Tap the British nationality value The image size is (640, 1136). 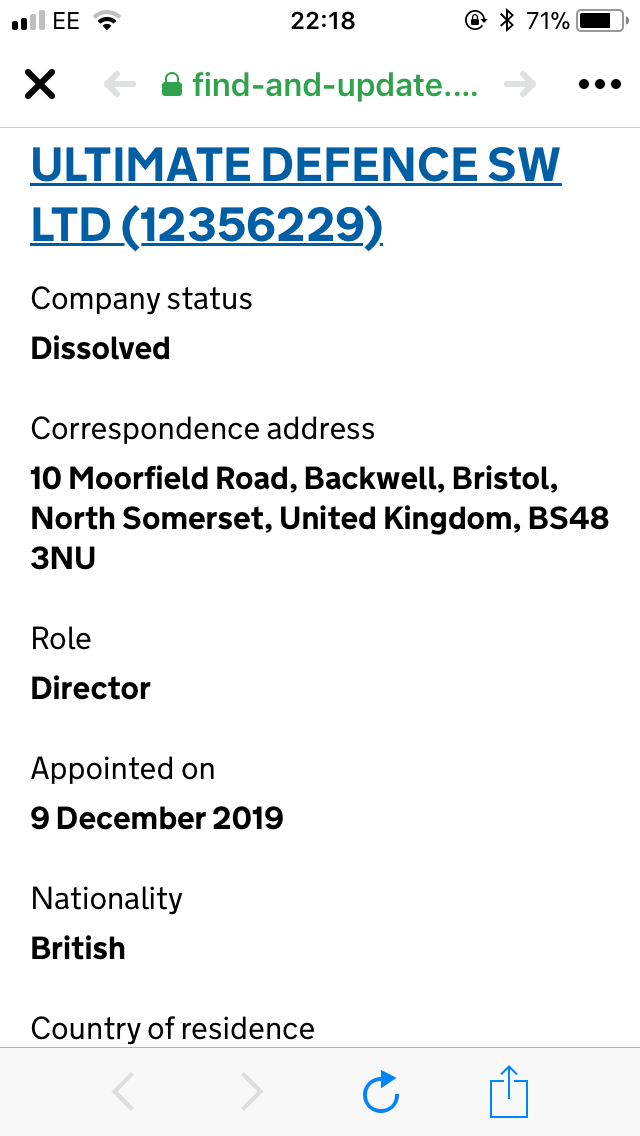[x=78, y=948]
